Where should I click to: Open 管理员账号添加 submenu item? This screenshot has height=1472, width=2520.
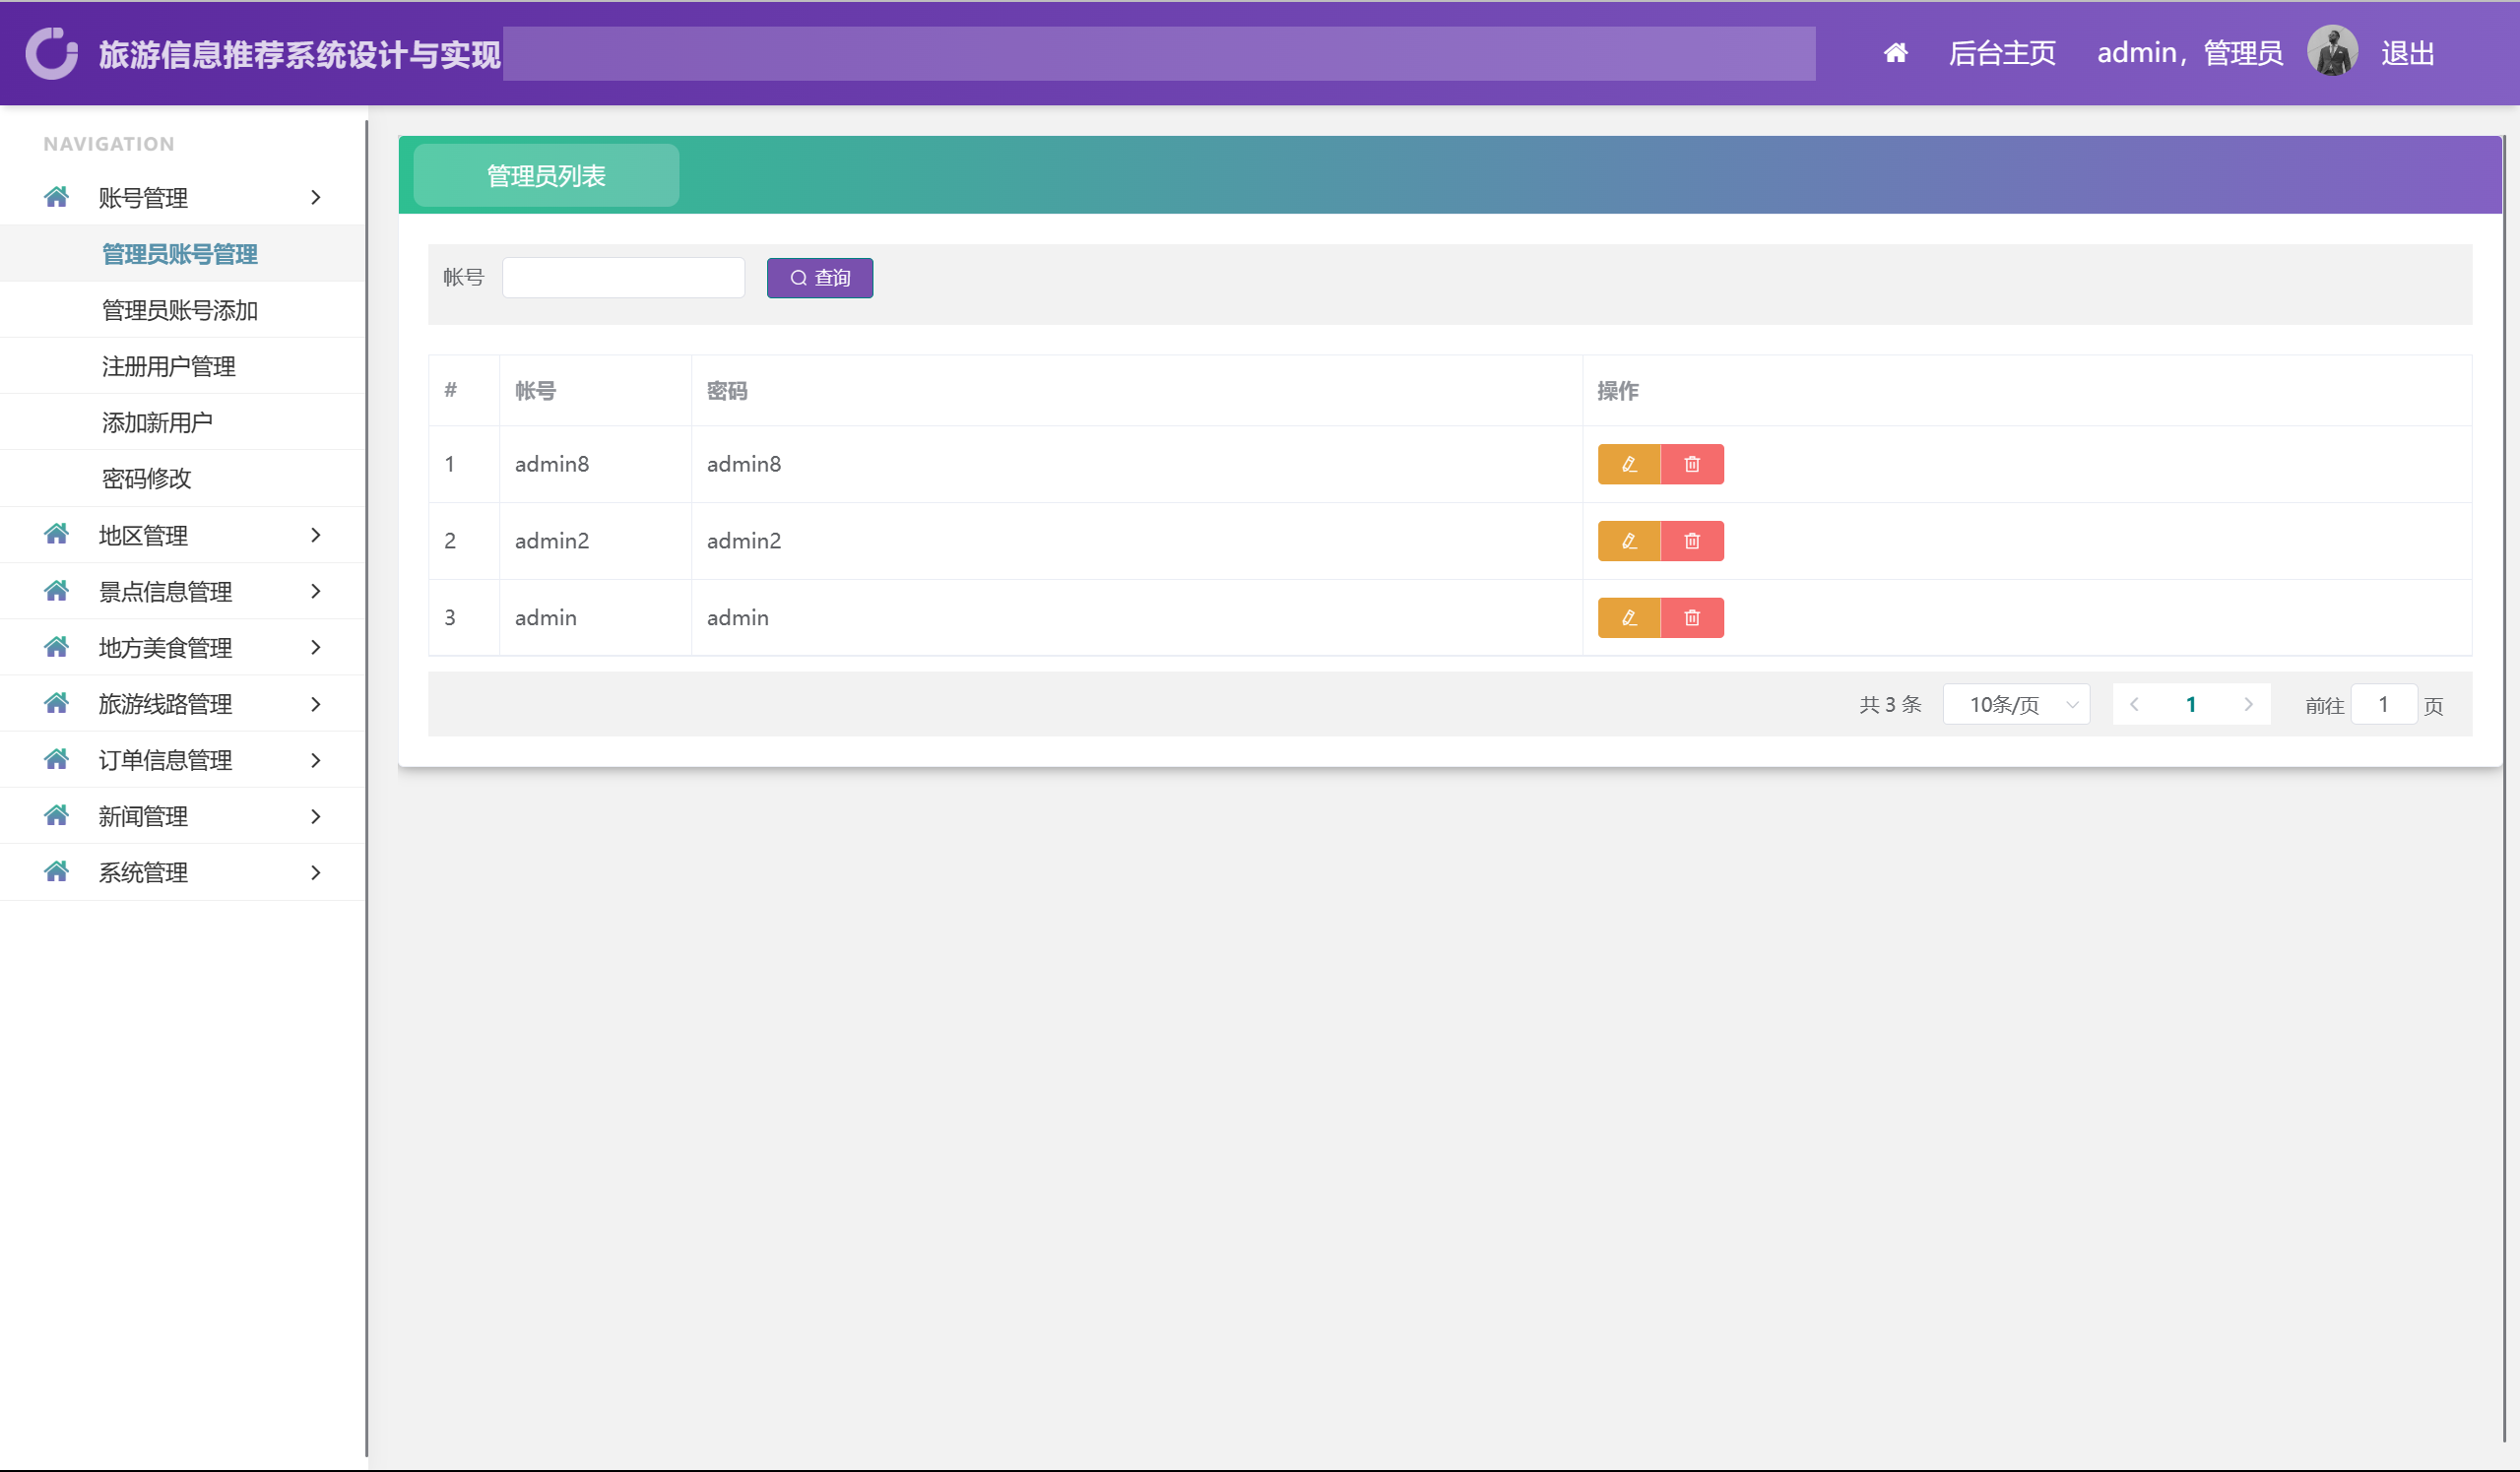[180, 310]
